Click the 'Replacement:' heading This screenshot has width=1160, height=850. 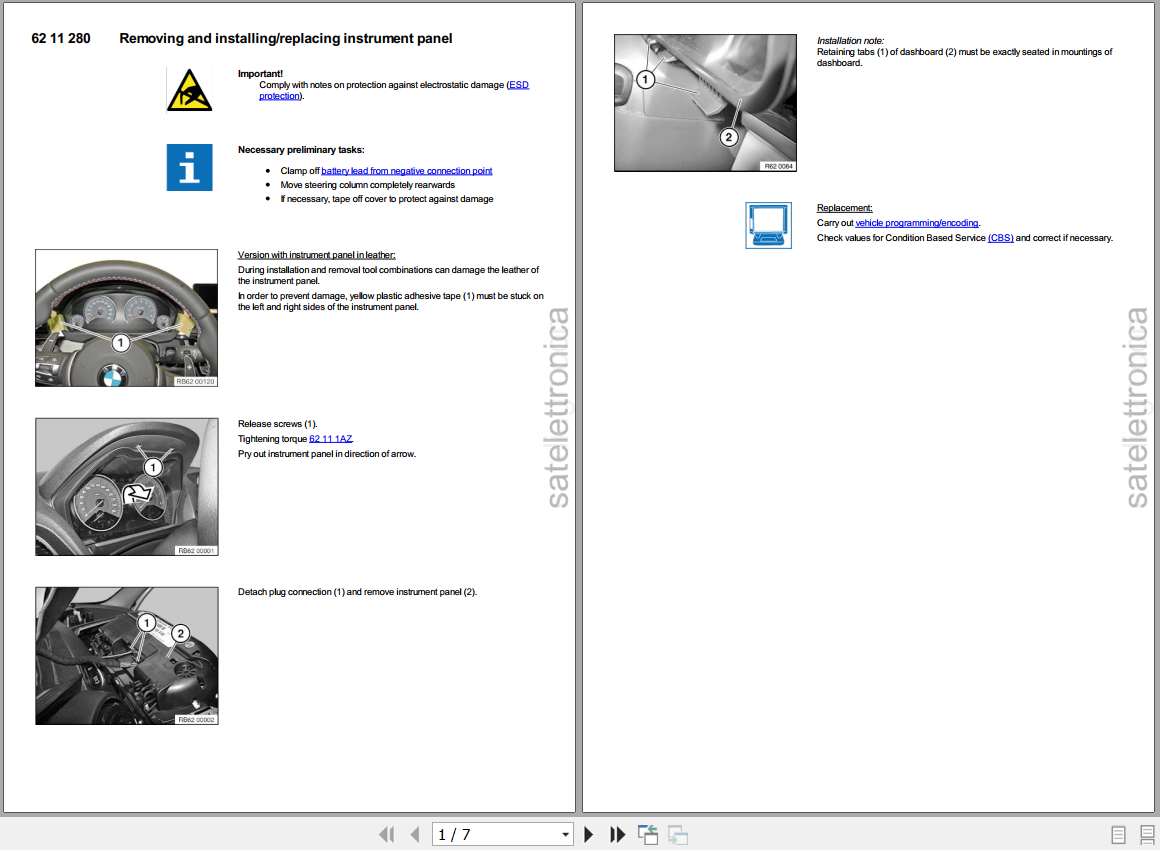[845, 208]
